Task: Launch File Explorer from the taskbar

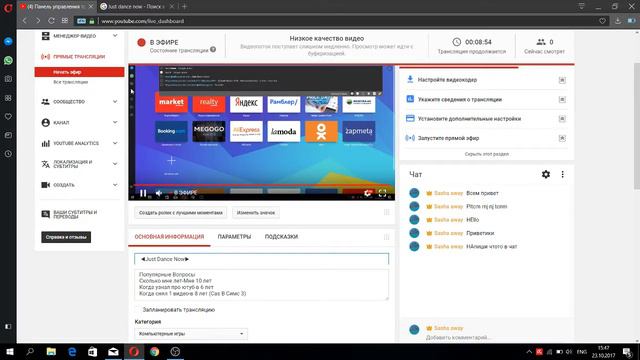Action: point(51,351)
